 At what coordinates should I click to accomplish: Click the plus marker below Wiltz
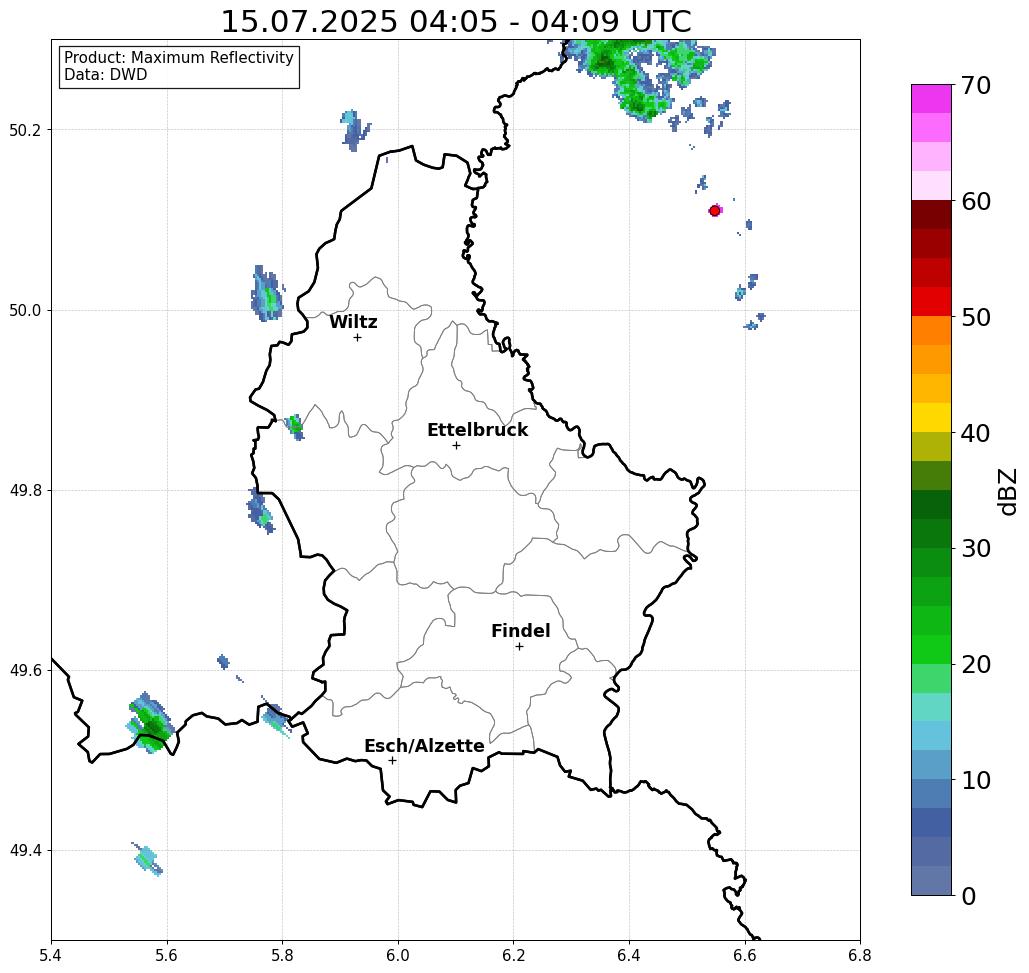[358, 338]
